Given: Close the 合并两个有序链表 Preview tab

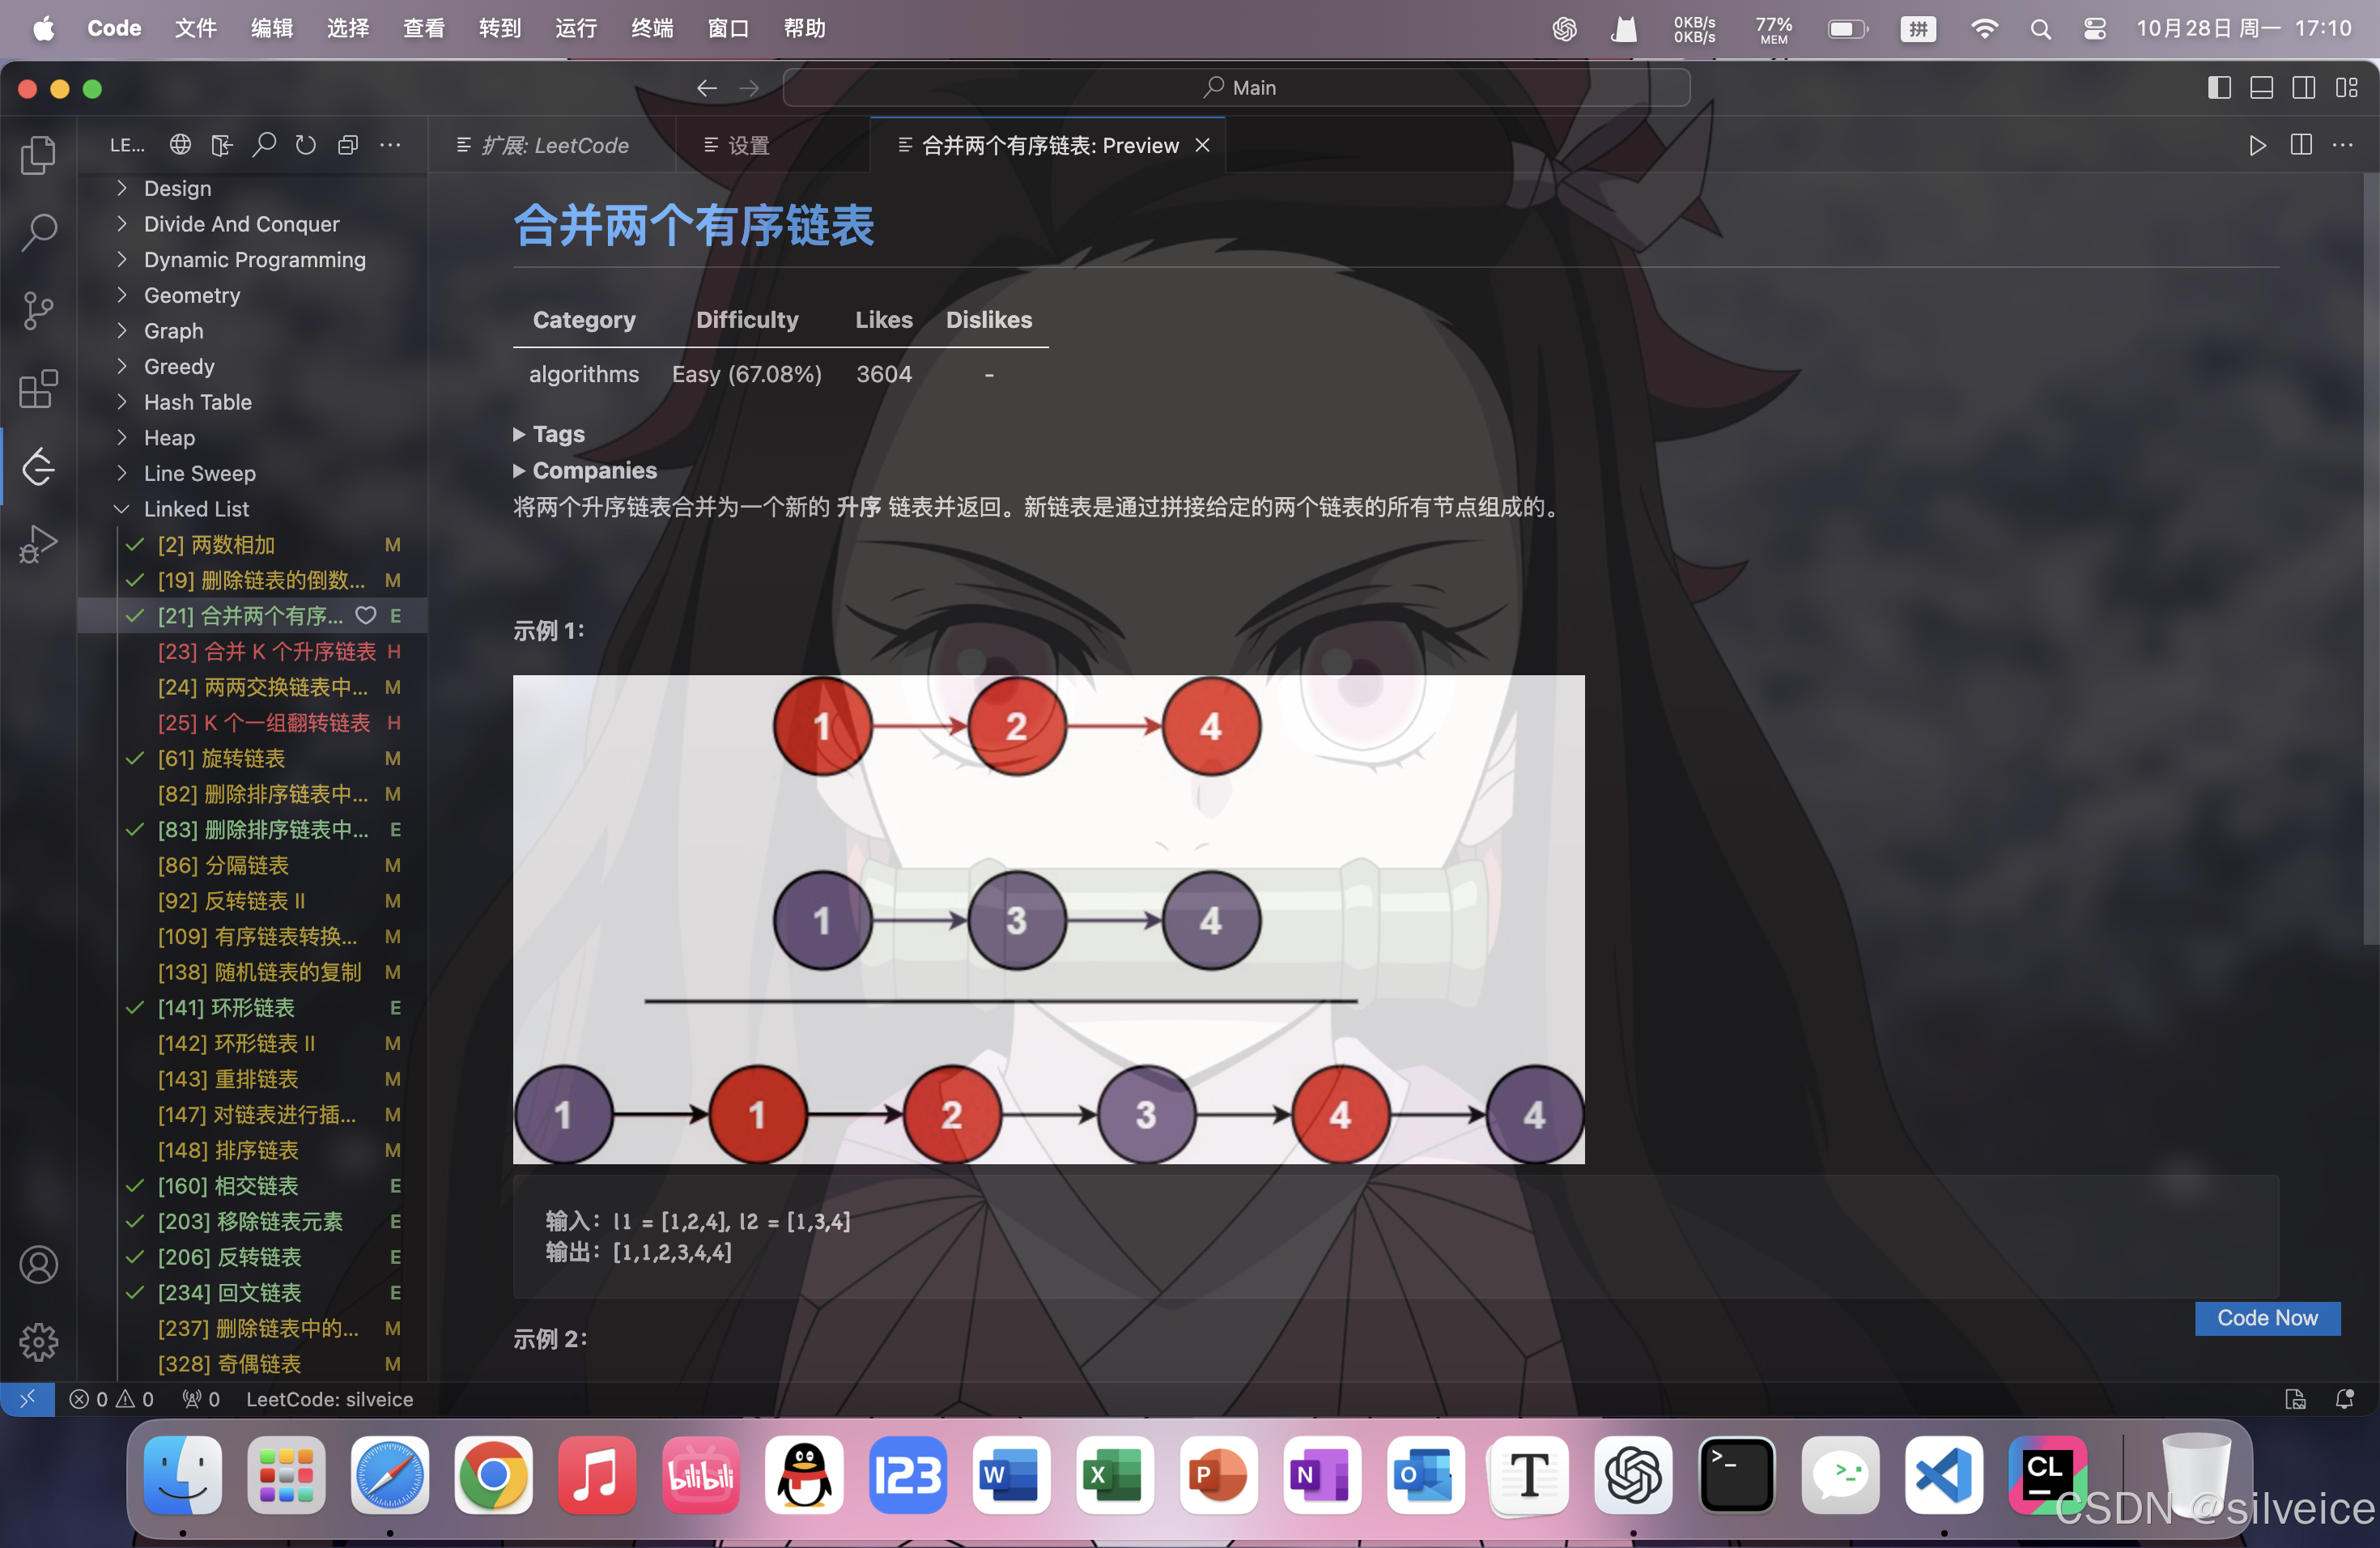Looking at the screenshot, I should pos(1203,145).
